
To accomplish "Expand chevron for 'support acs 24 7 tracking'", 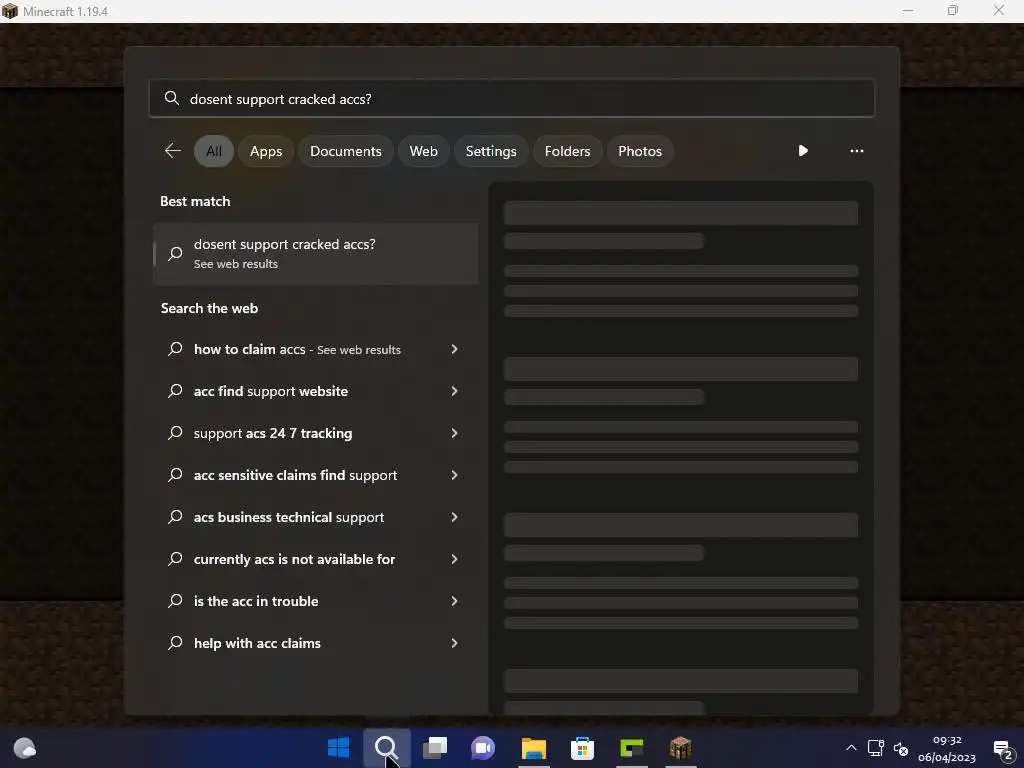I will click(455, 433).
